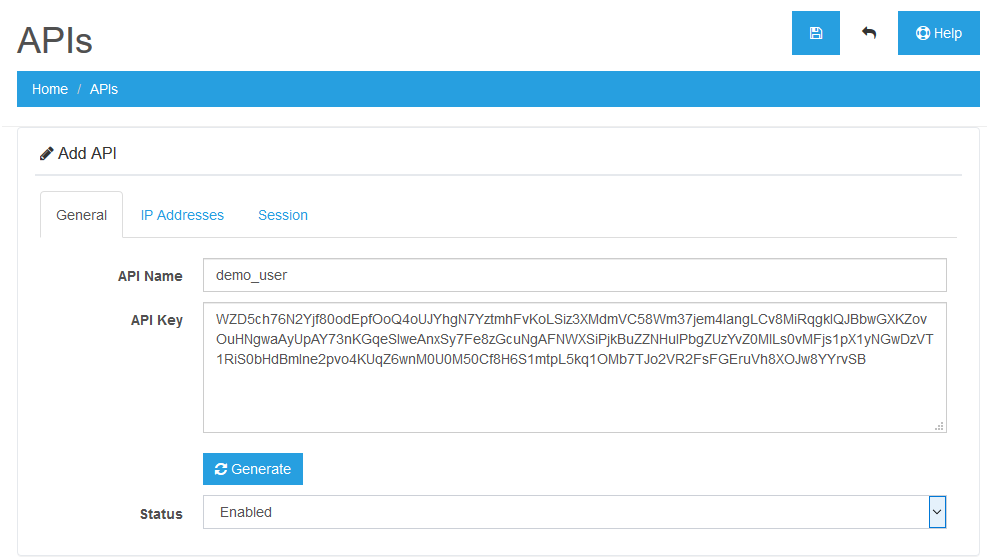Click the pencil icon beside Add API
The image size is (991, 558).
pyautogui.click(x=46, y=154)
